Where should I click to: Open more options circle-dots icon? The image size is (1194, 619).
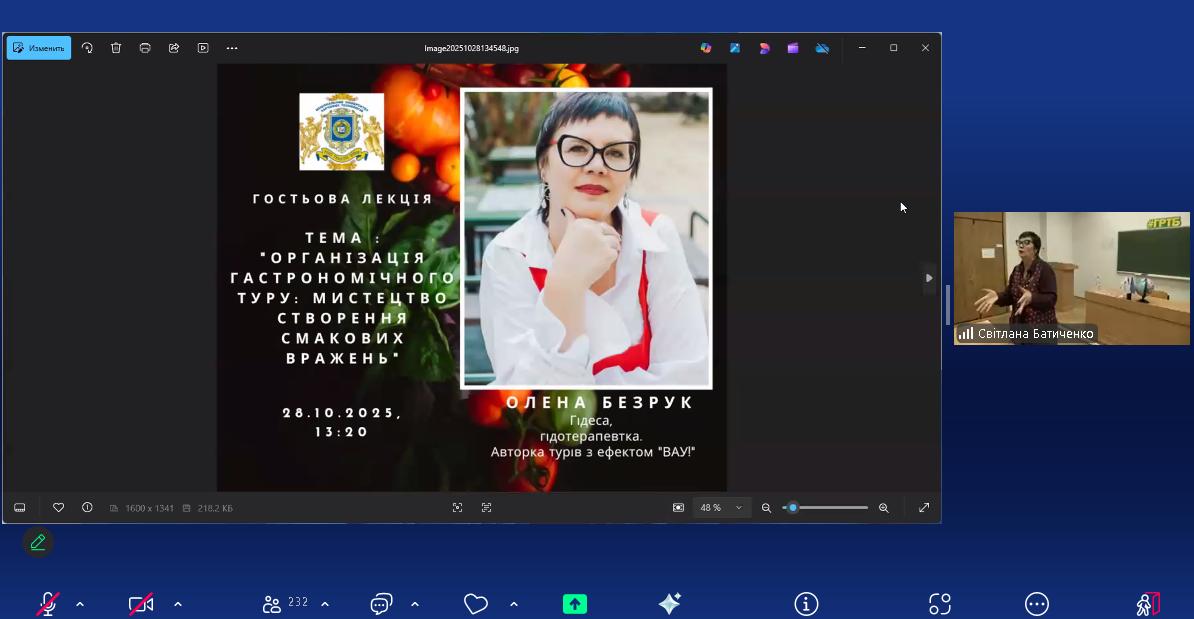pos(1036,605)
